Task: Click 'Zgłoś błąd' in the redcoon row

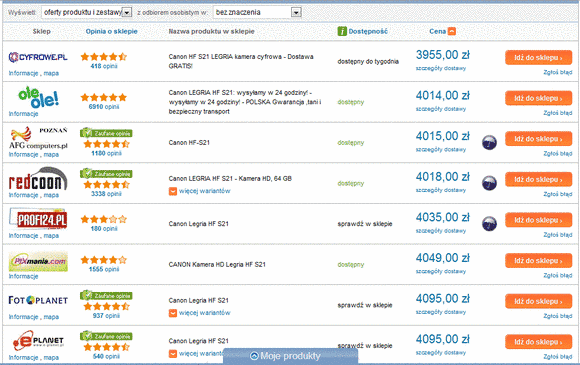Action: coord(558,194)
